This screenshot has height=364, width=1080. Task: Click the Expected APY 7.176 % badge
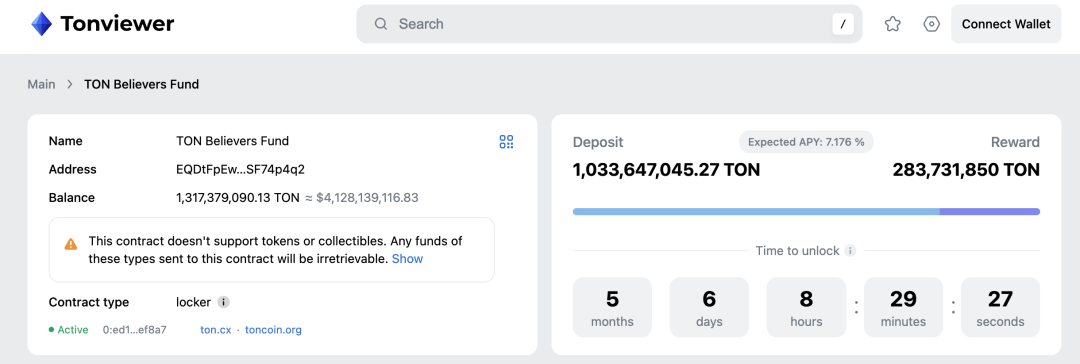[806, 142]
